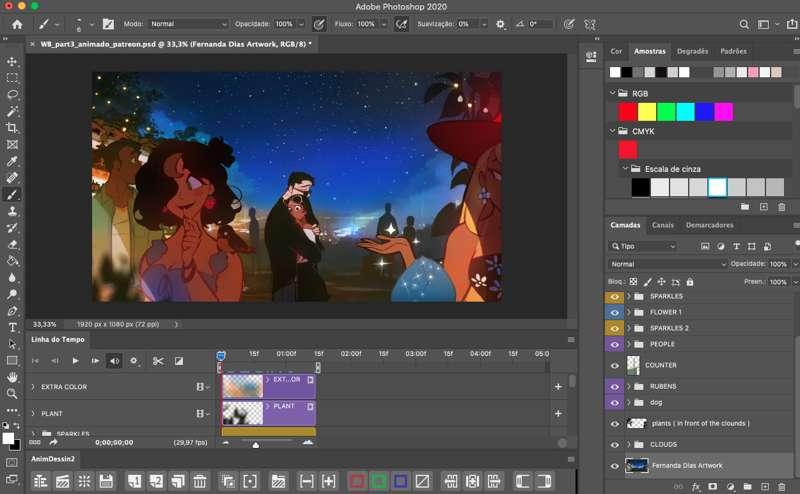Go to first frame of timeline
The image size is (800, 494).
[x=35, y=361]
